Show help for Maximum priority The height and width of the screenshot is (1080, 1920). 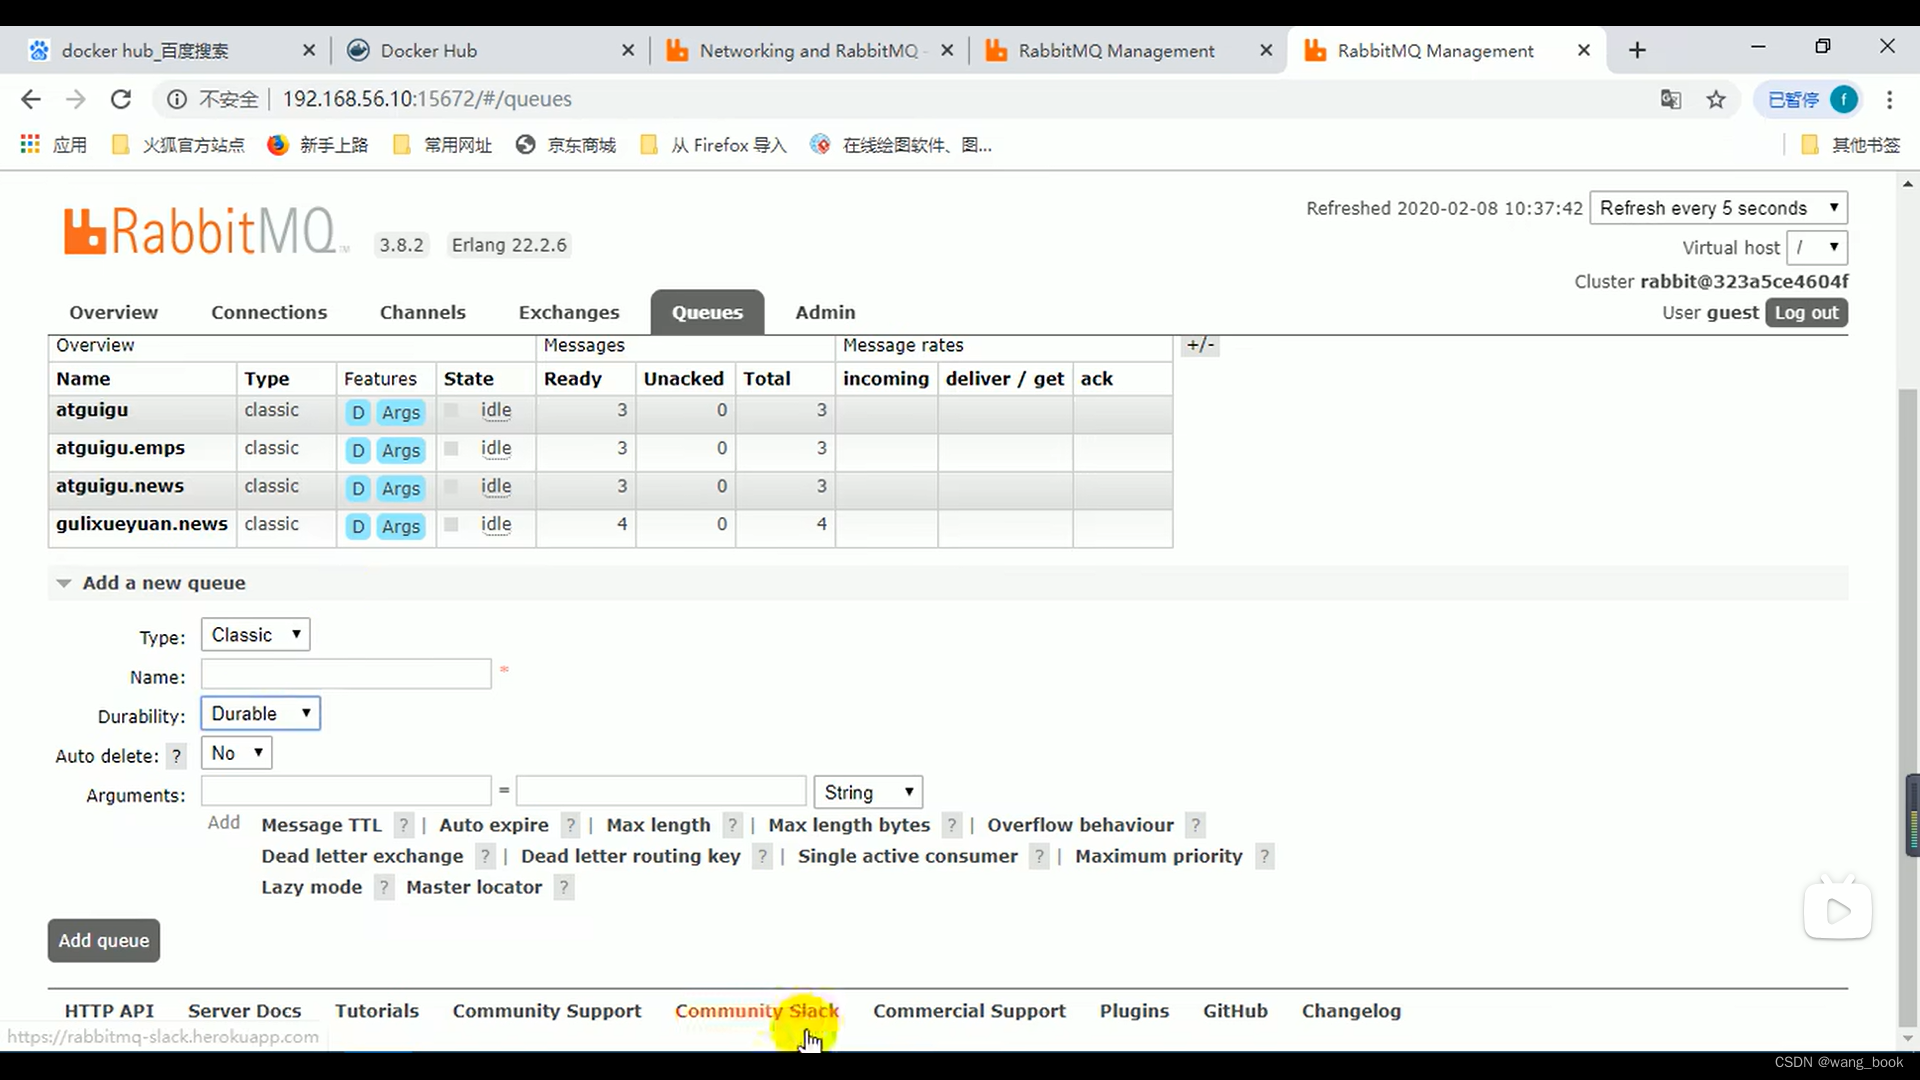coord(1264,856)
